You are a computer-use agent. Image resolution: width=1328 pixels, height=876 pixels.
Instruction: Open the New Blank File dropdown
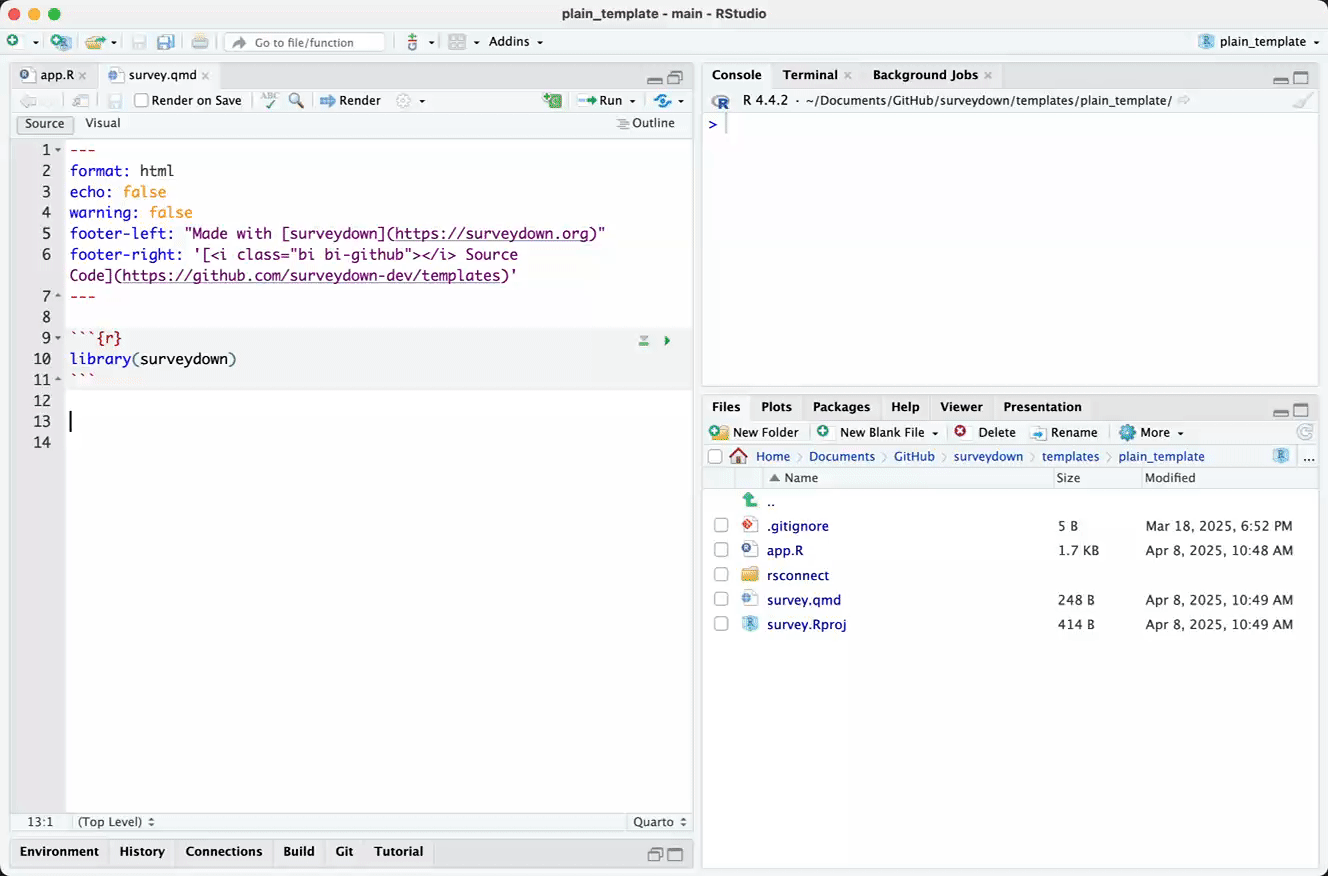pyautogui.click(x=936, y=433)
